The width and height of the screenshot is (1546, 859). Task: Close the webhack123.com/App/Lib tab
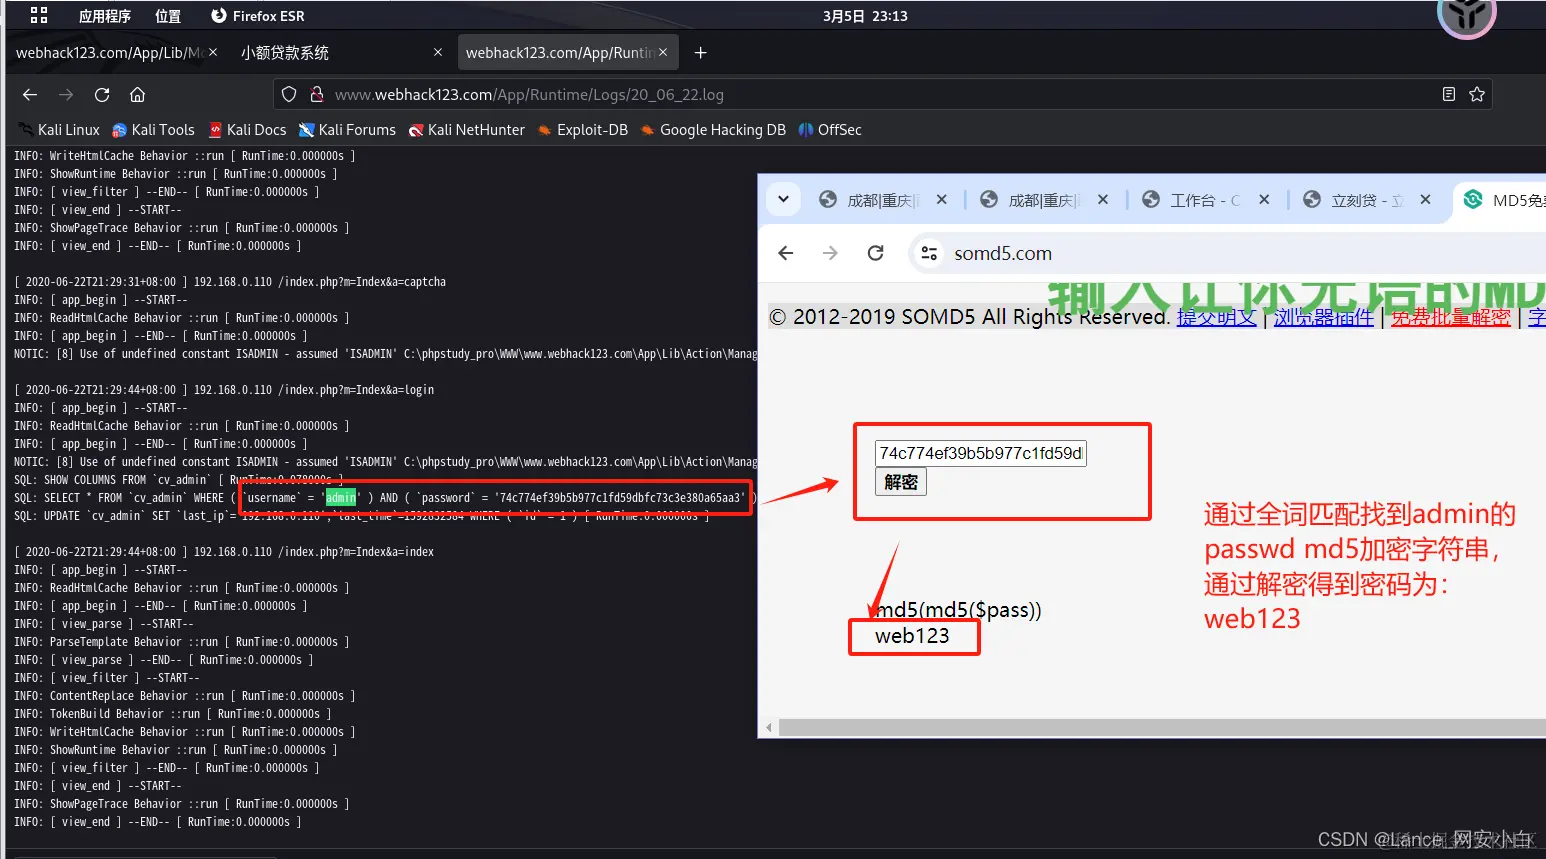(x=212, y=52)
